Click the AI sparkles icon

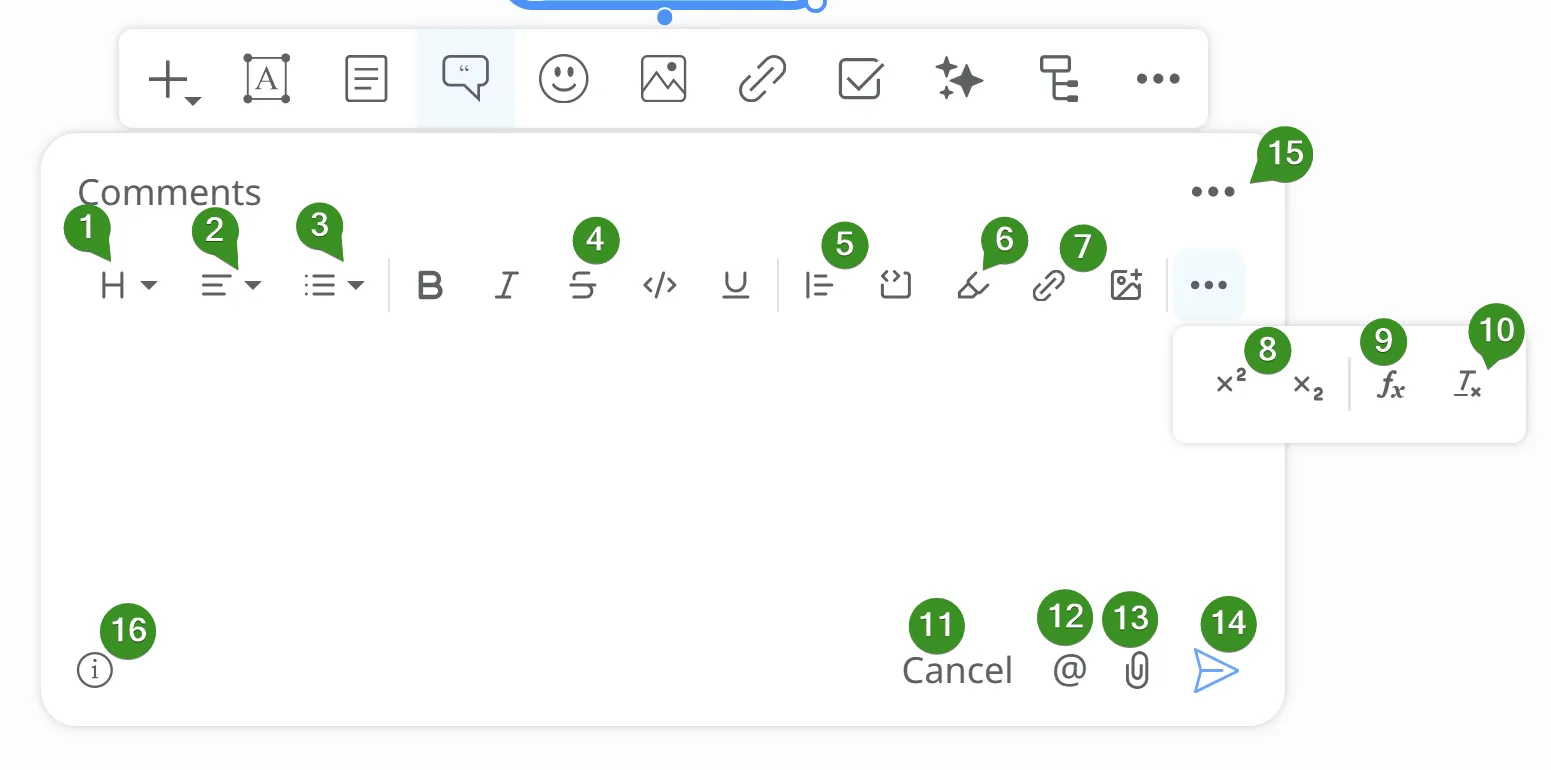959,79
